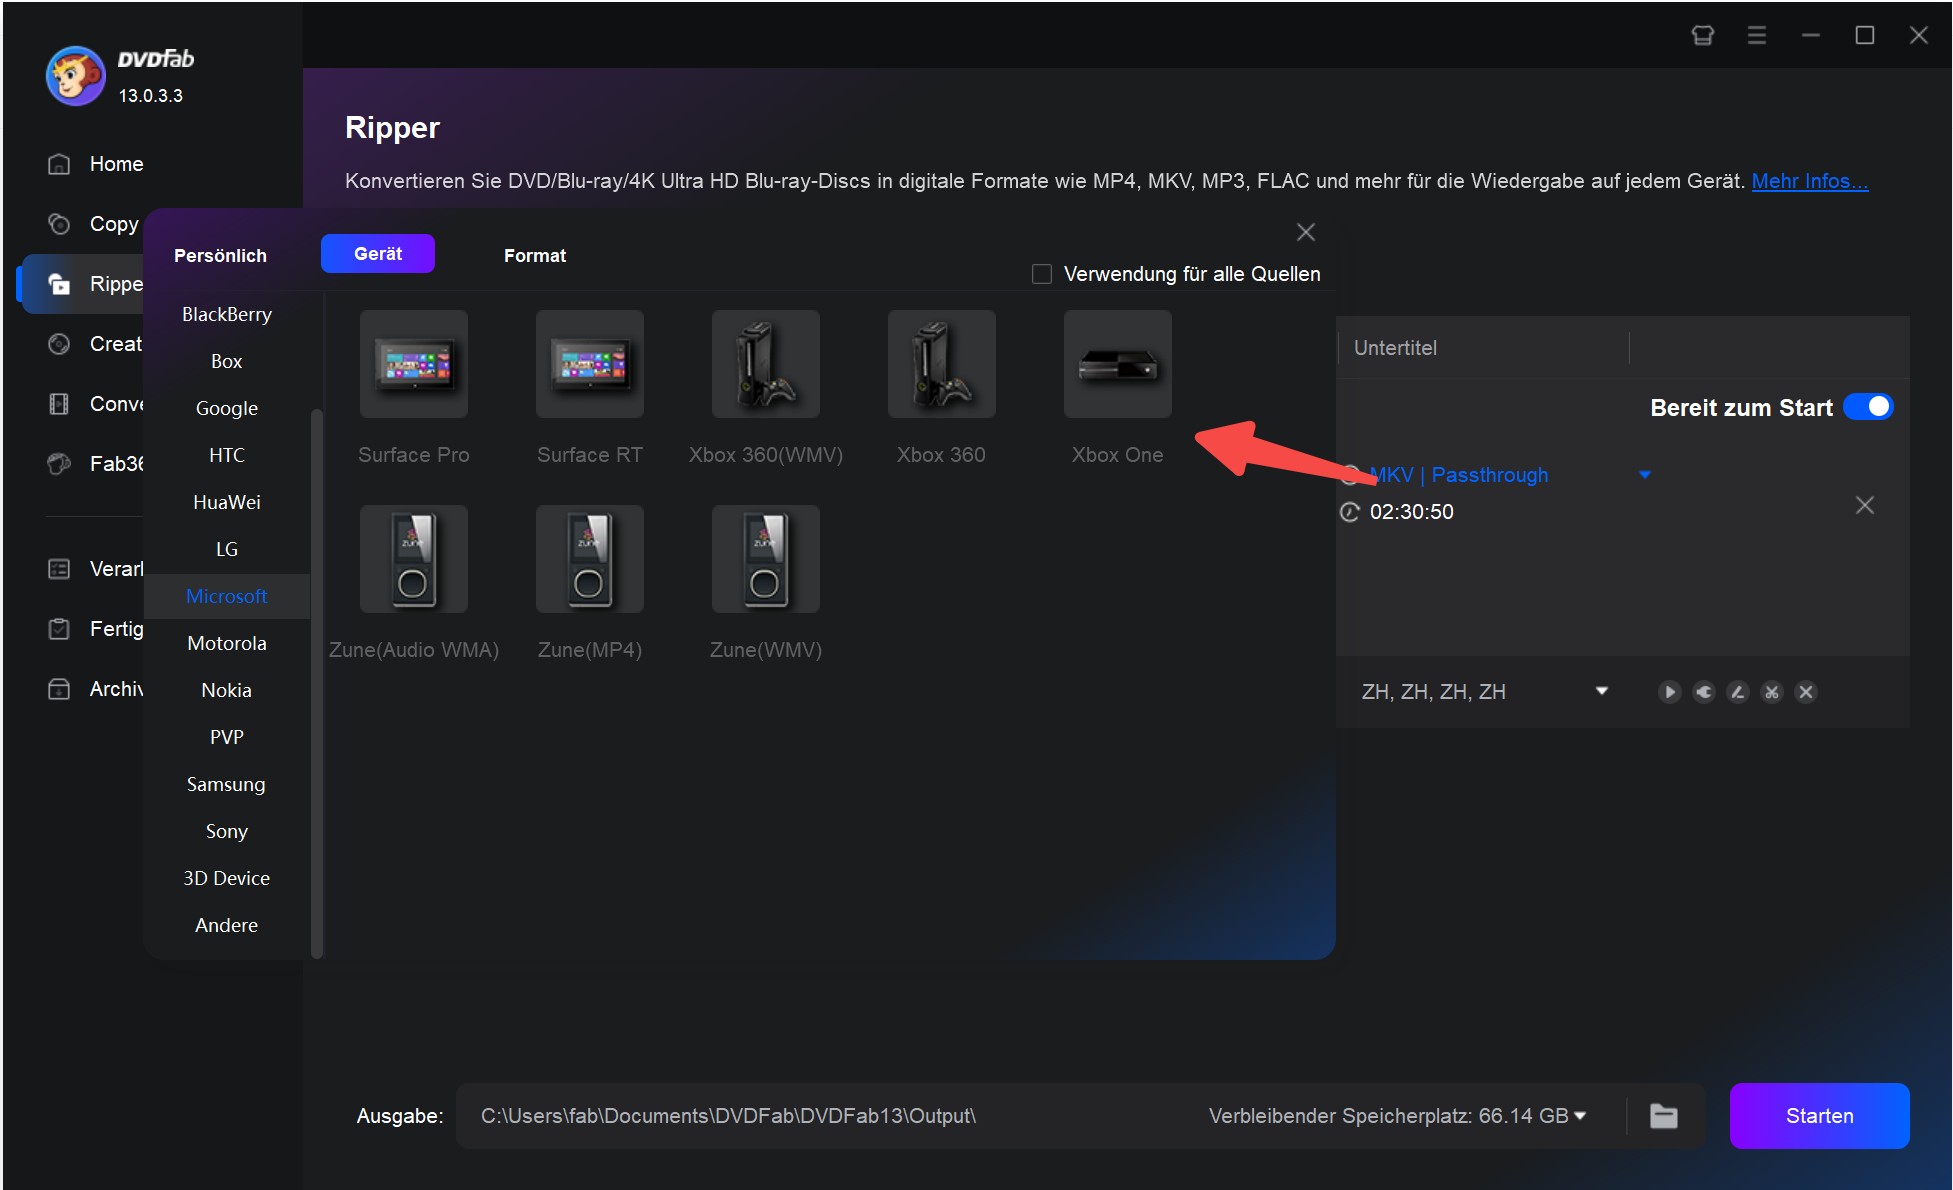Expand the ZH, ZH, ZH, ZH language dropdown
This screenshot has width=1953, height=1190.
pyautogui.click(x=1602, y=691)
